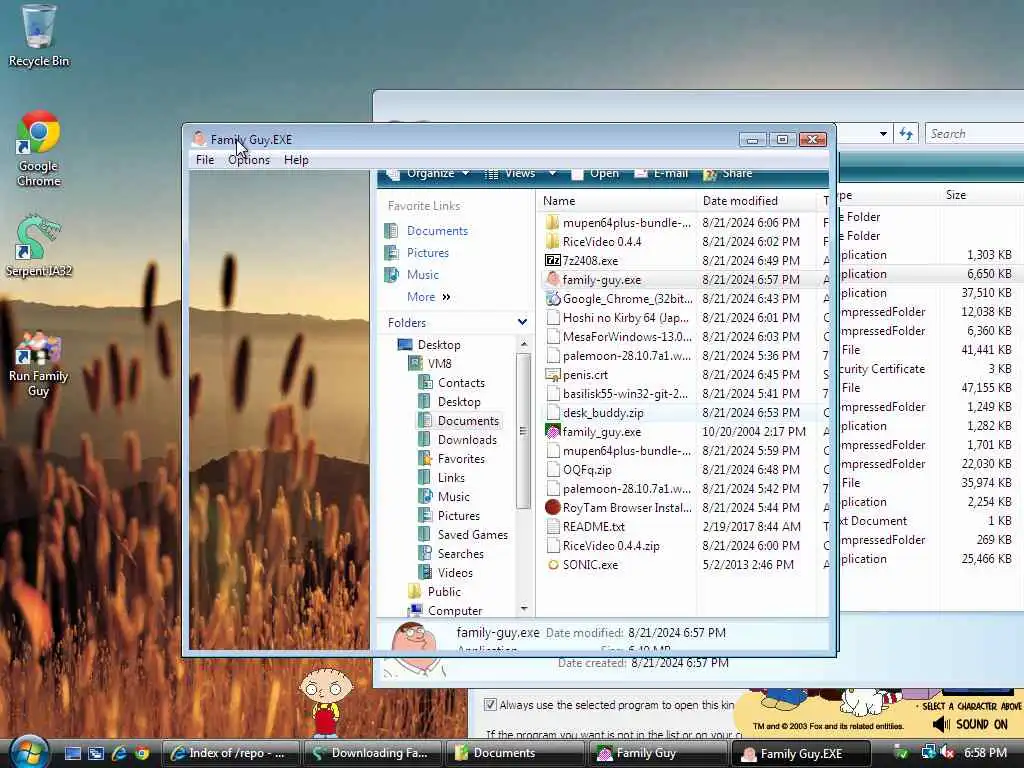Select SONIC.exe file icon
1024x768 pixels.
tap(552, 565)
